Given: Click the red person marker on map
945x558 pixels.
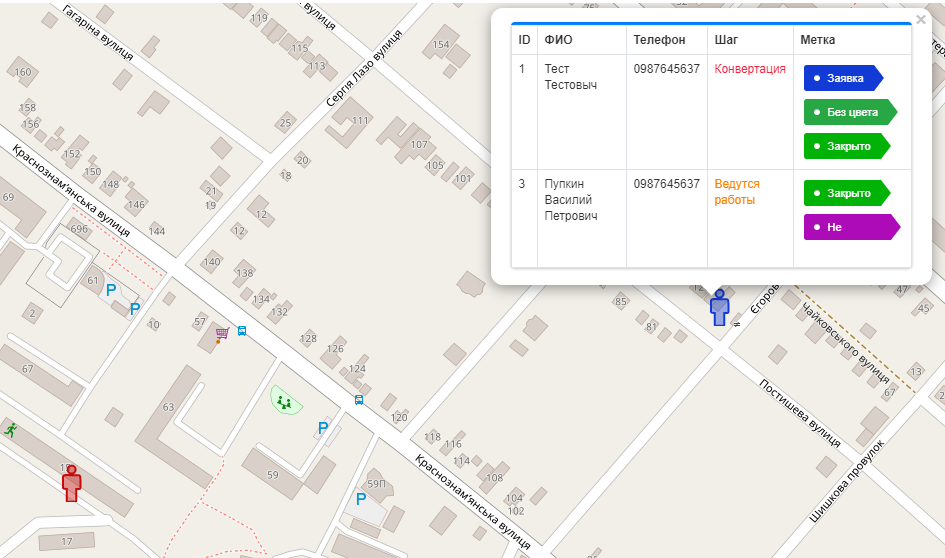Looking at the screenshot, I should pos(72,483).
